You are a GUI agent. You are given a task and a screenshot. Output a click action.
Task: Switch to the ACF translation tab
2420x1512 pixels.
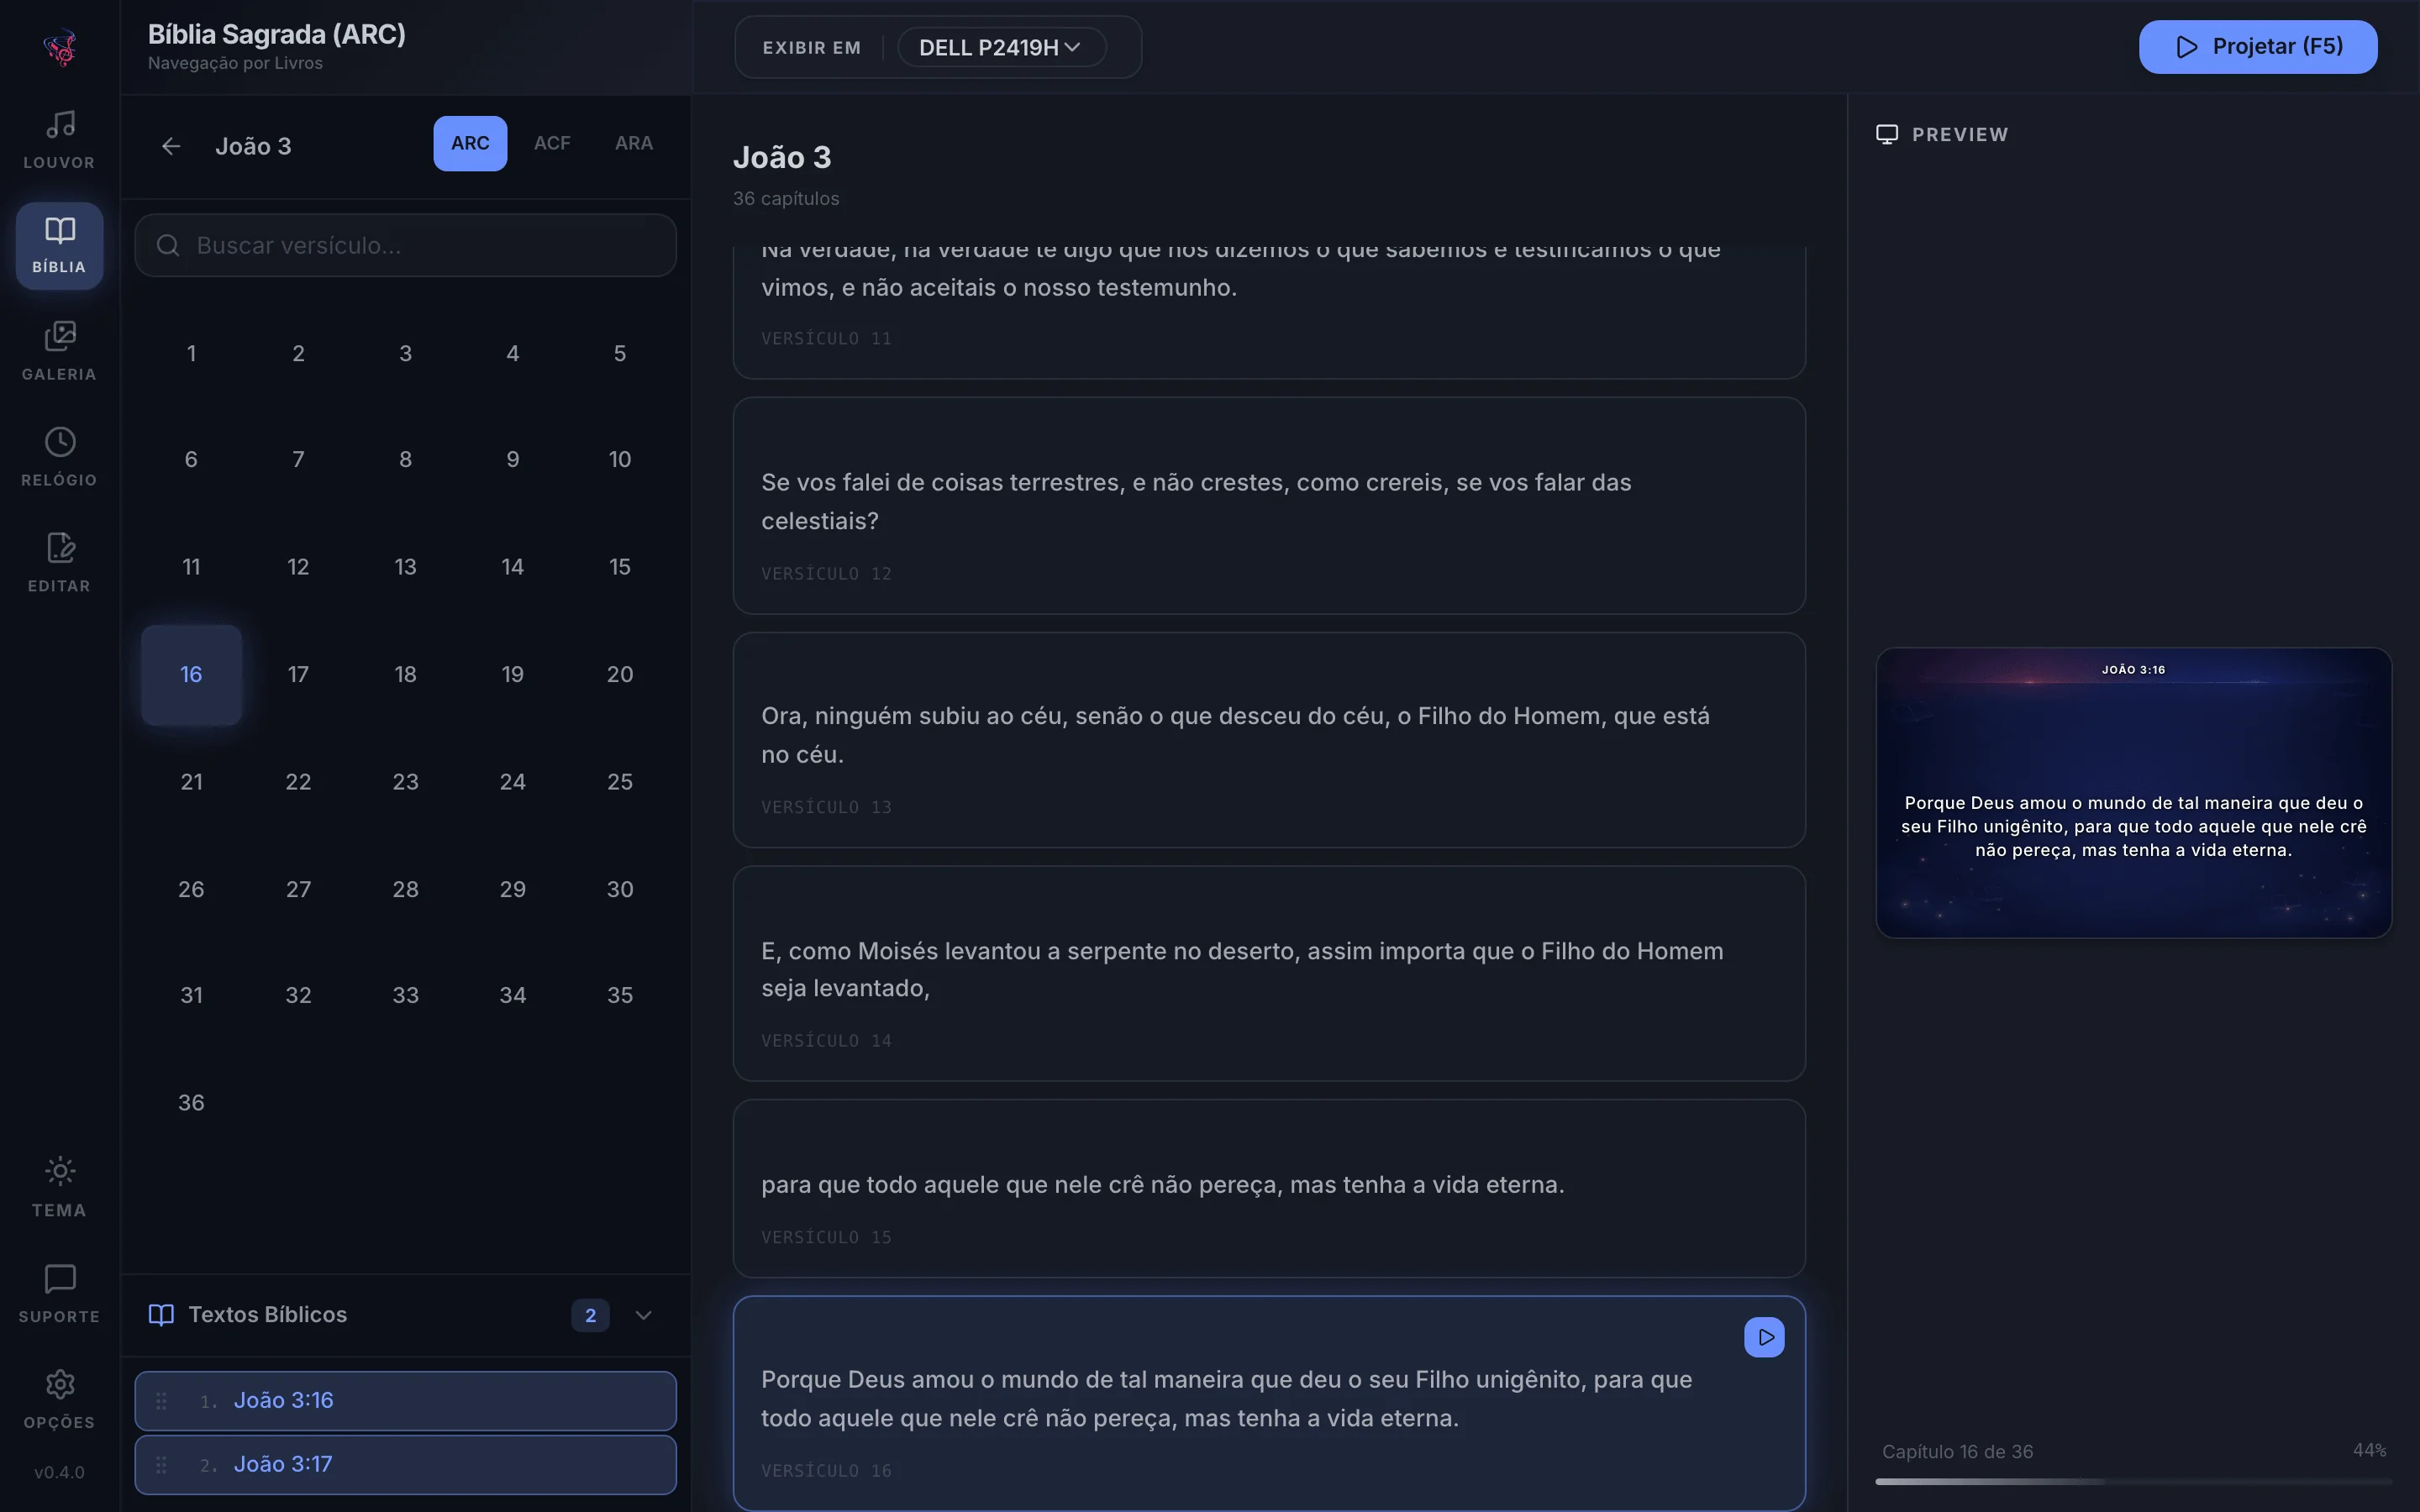(x=552, y=143)
